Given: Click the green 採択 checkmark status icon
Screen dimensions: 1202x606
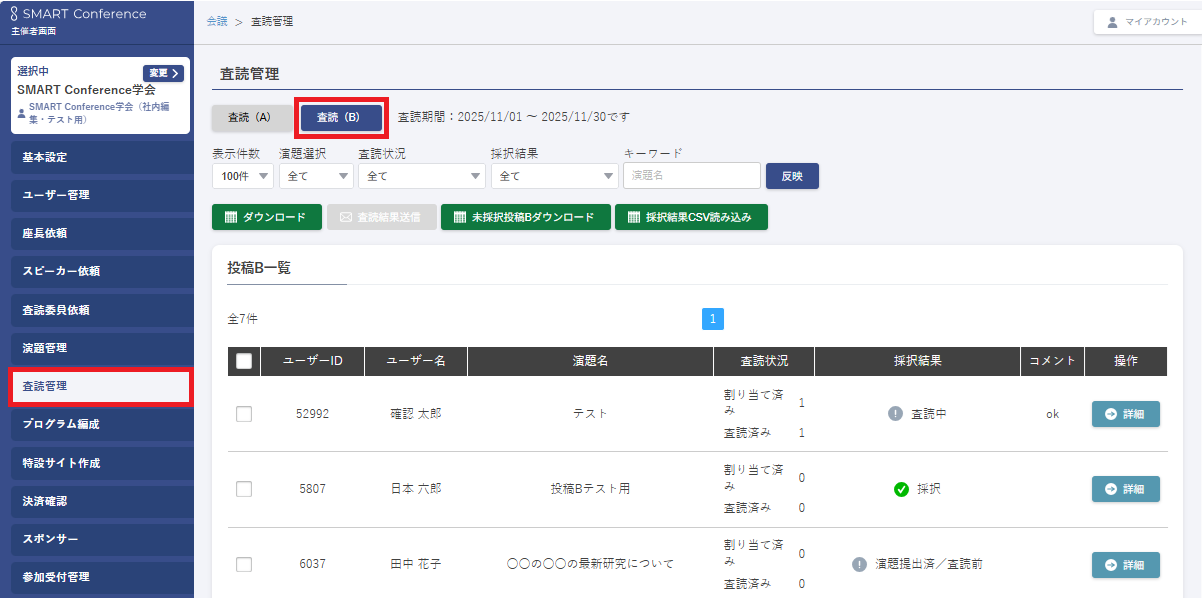Looking at the screenshot, I should pyautogui.click(x=901, y=489).
